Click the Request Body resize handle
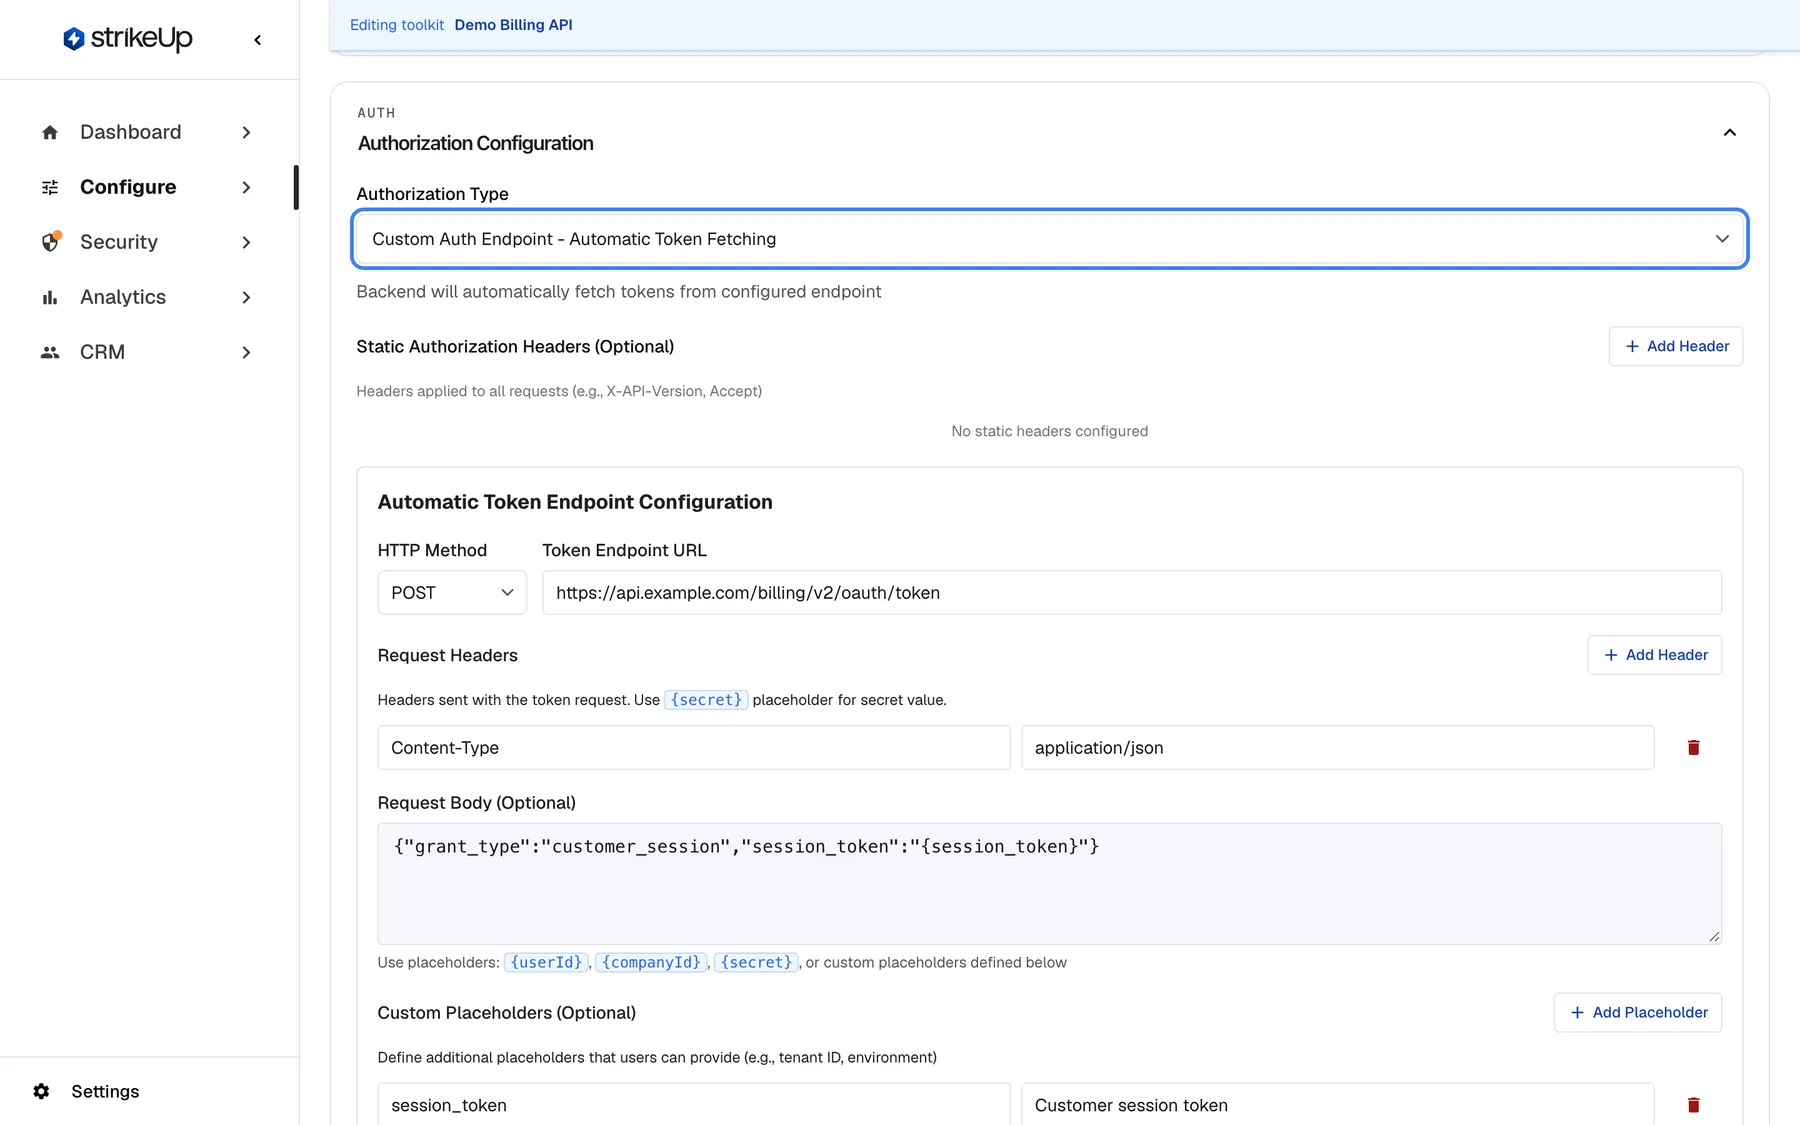 tap(1714, 937)
